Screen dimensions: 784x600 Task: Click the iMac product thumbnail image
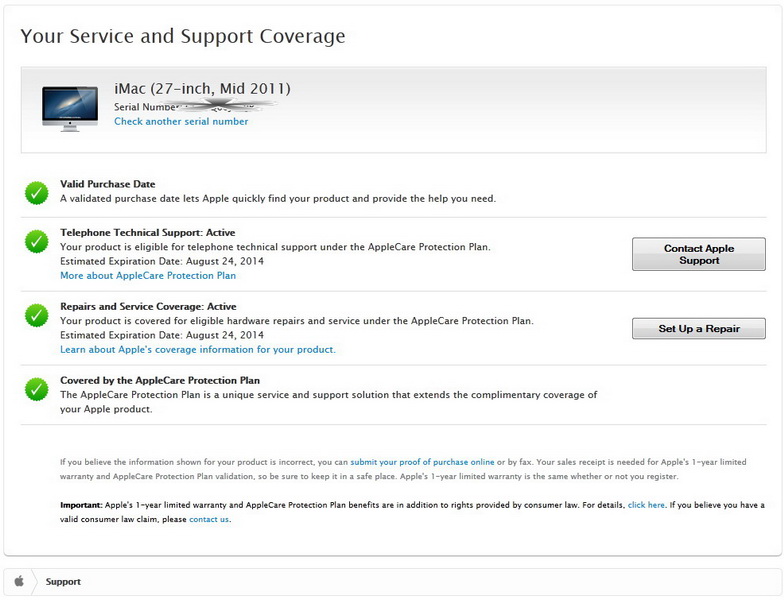pos(70,108)
